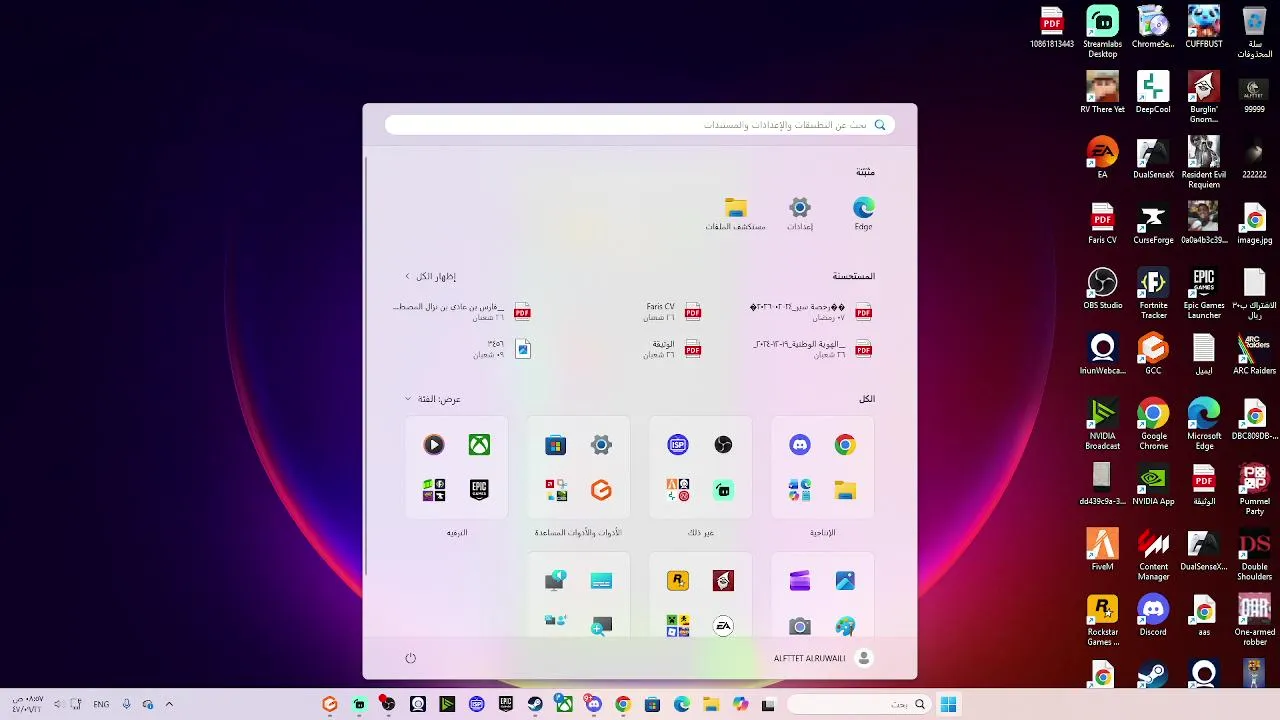
Task: Launch Discord from the الإنتاجية category group
Action: coord(799,445)
